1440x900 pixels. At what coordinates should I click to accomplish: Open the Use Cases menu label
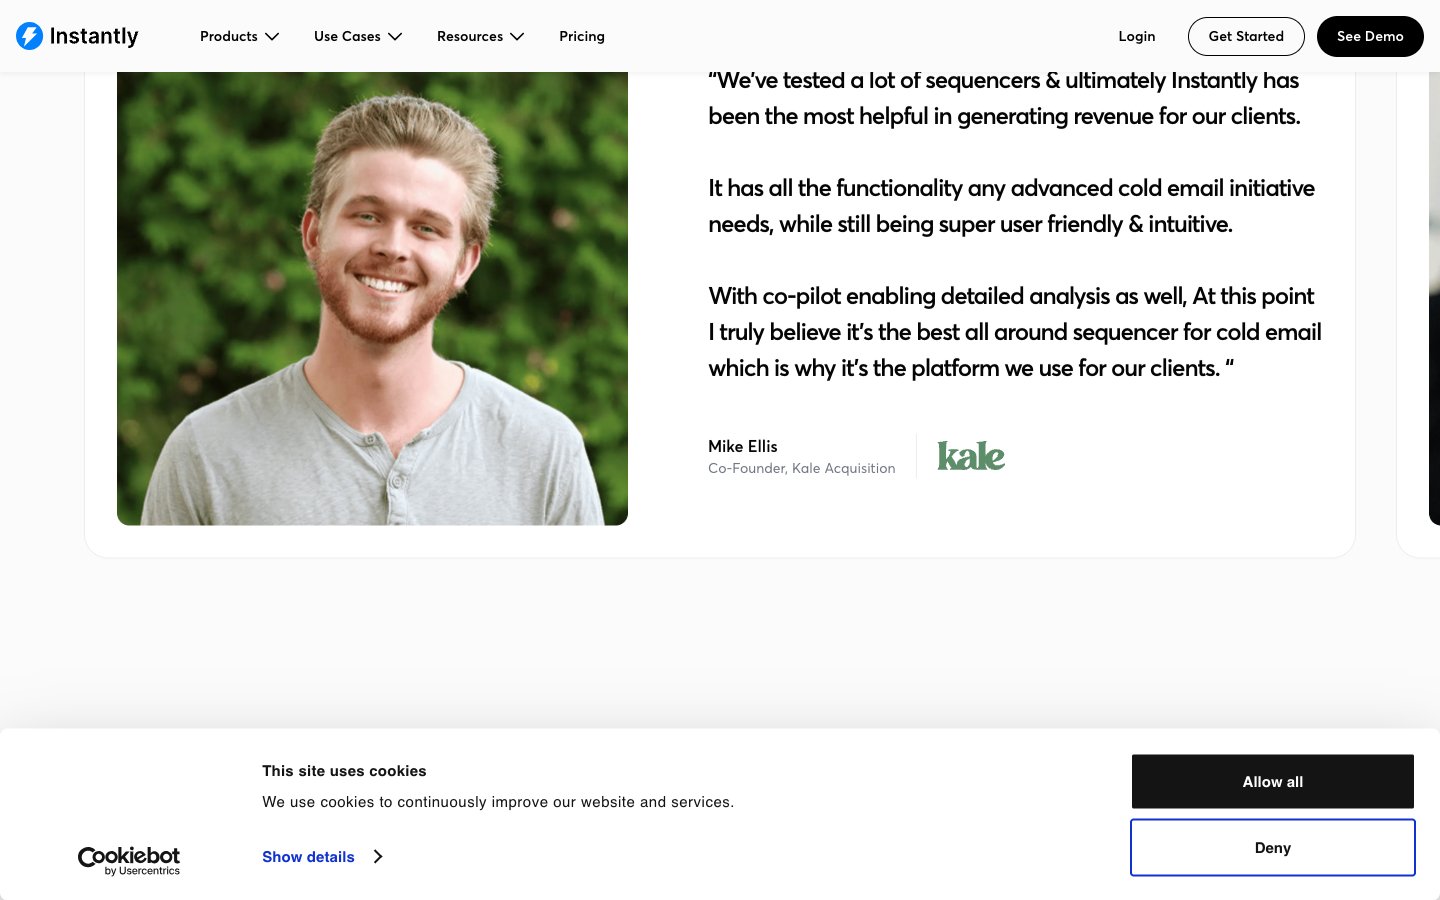(x=347, y=36)
